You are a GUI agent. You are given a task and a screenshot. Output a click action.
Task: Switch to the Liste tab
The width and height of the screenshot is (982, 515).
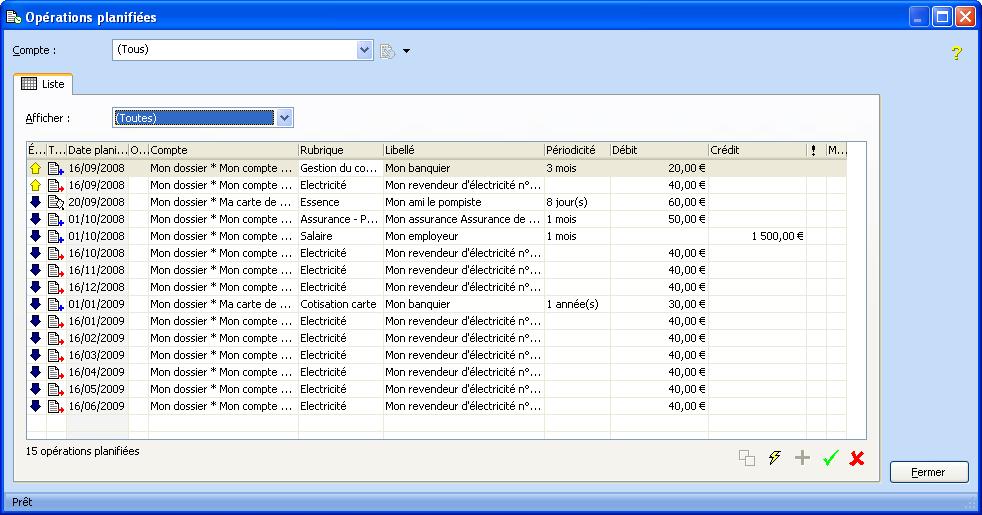(x=42, y=84)
